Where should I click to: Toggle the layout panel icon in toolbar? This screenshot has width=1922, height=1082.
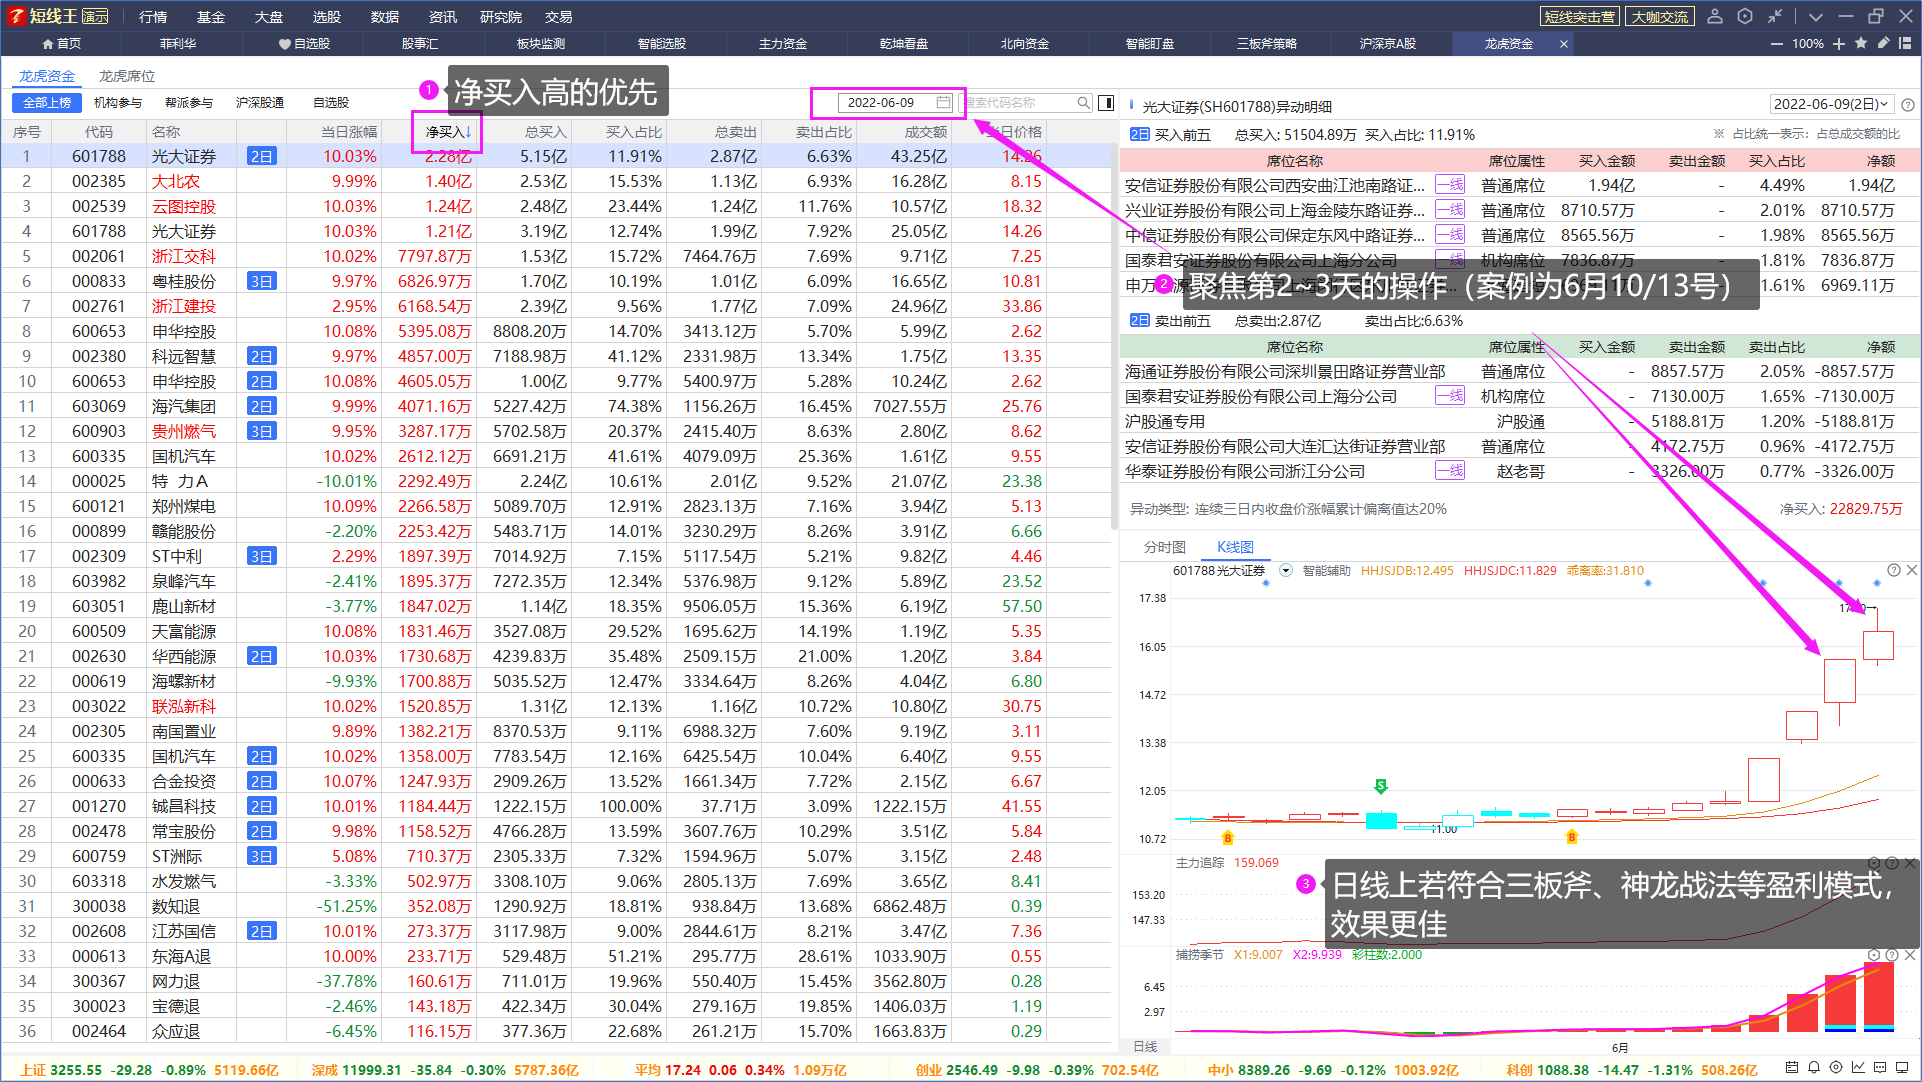1905,43
